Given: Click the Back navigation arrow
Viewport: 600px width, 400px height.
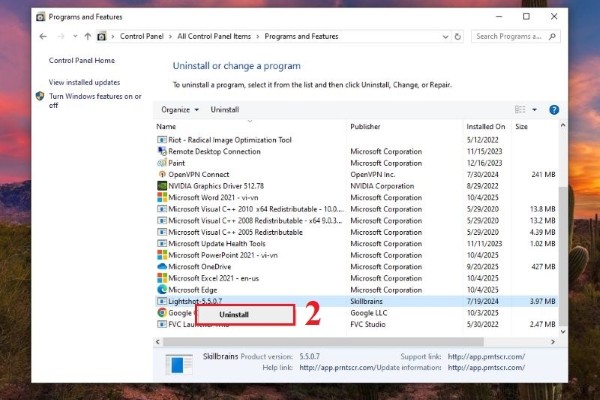Looking at the screenshot, I should tap(43, 36).
